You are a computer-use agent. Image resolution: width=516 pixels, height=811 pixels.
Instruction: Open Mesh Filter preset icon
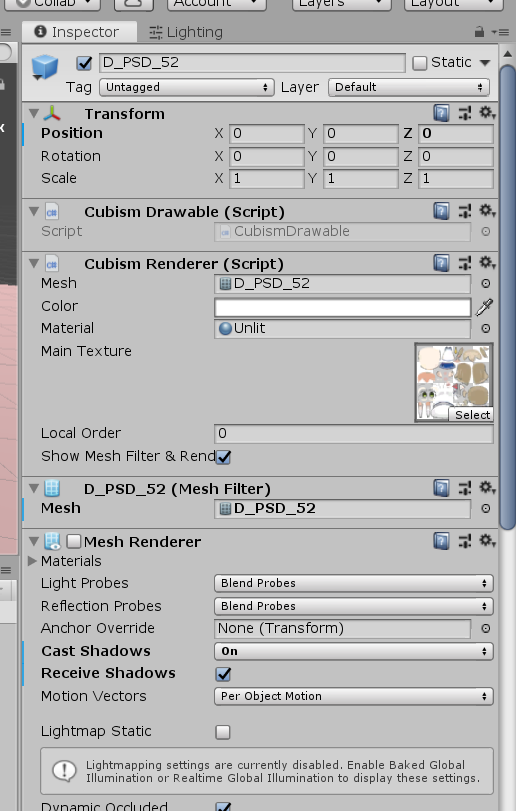[465, 488]
